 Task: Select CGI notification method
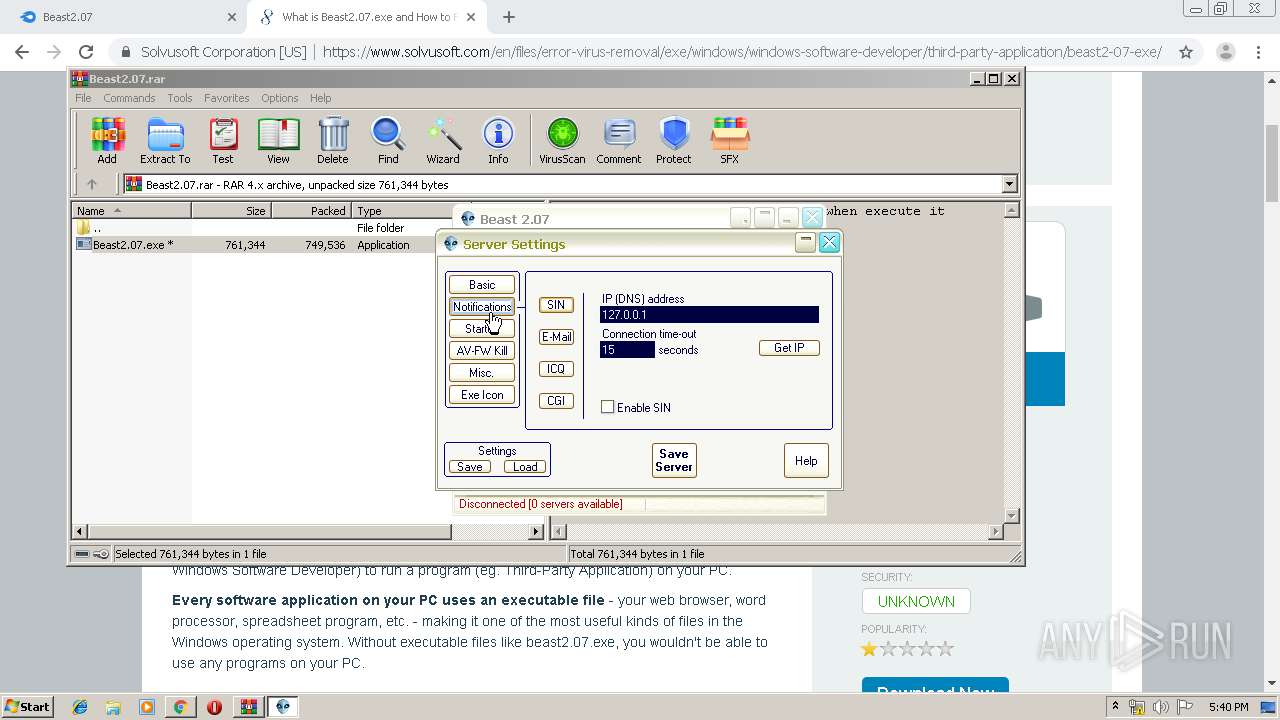coord(556,401)
